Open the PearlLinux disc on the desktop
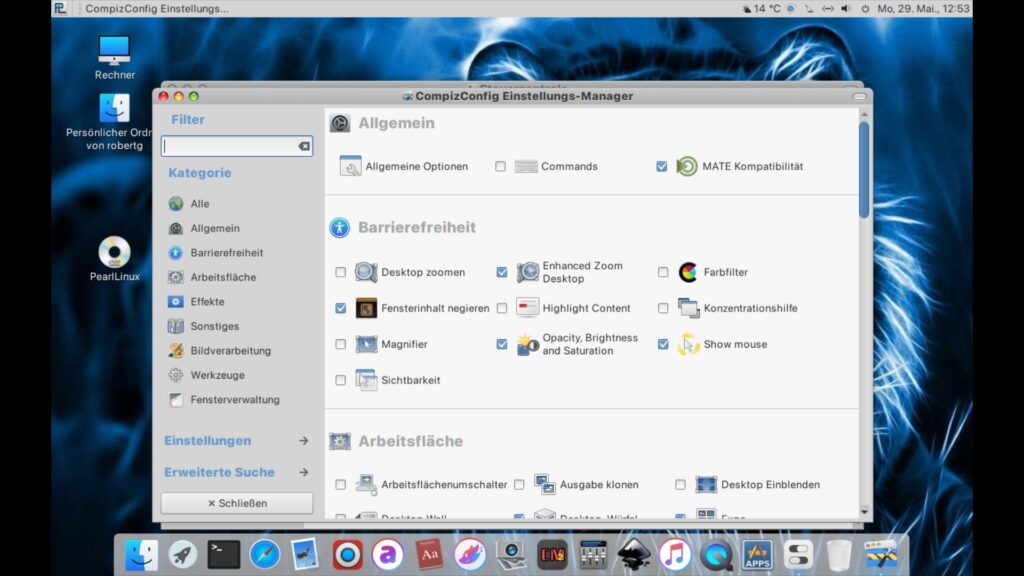This screenshot has width=1024, height=576. click(114, 259)
